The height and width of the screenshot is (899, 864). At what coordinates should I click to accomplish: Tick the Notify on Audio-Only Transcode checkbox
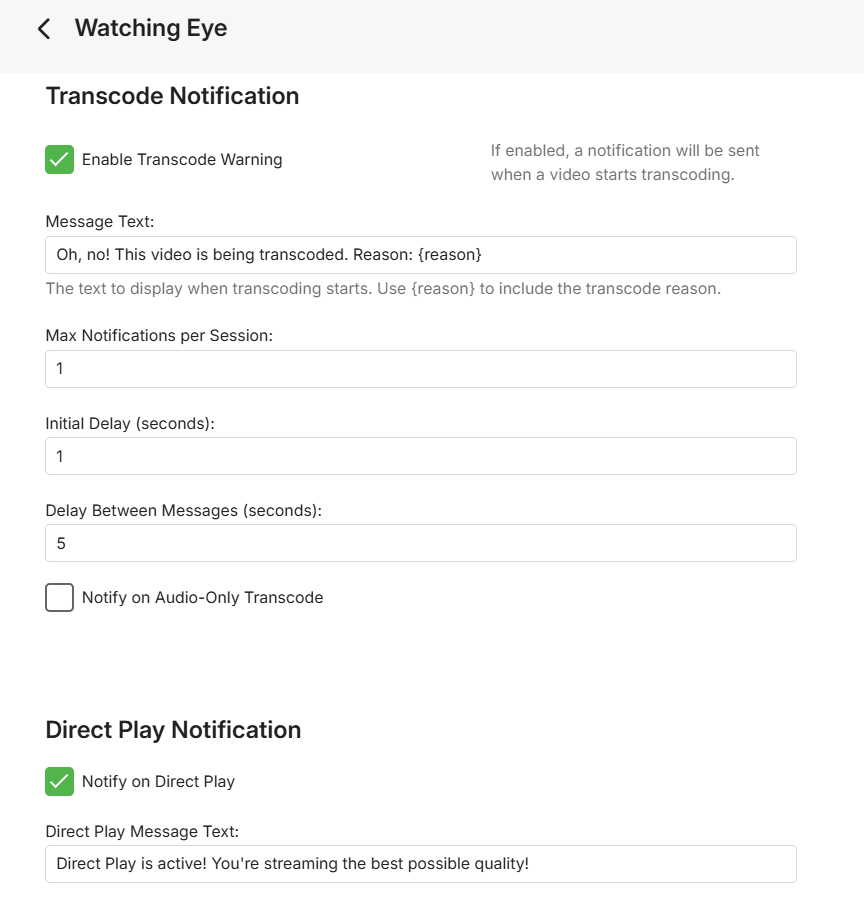[60, 597]
